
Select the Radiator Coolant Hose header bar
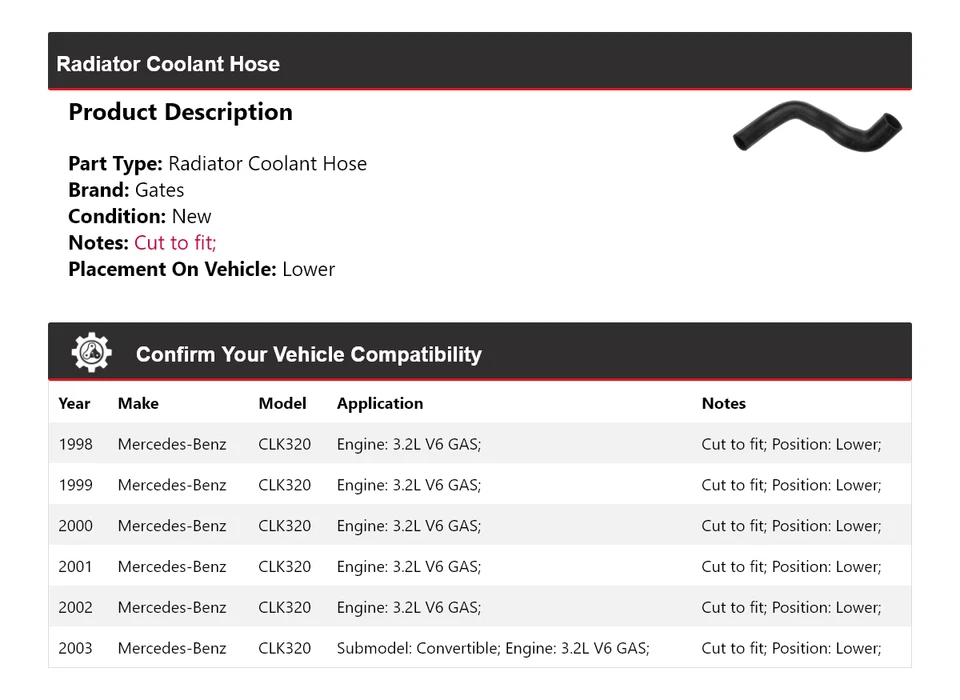click(479, 64)
